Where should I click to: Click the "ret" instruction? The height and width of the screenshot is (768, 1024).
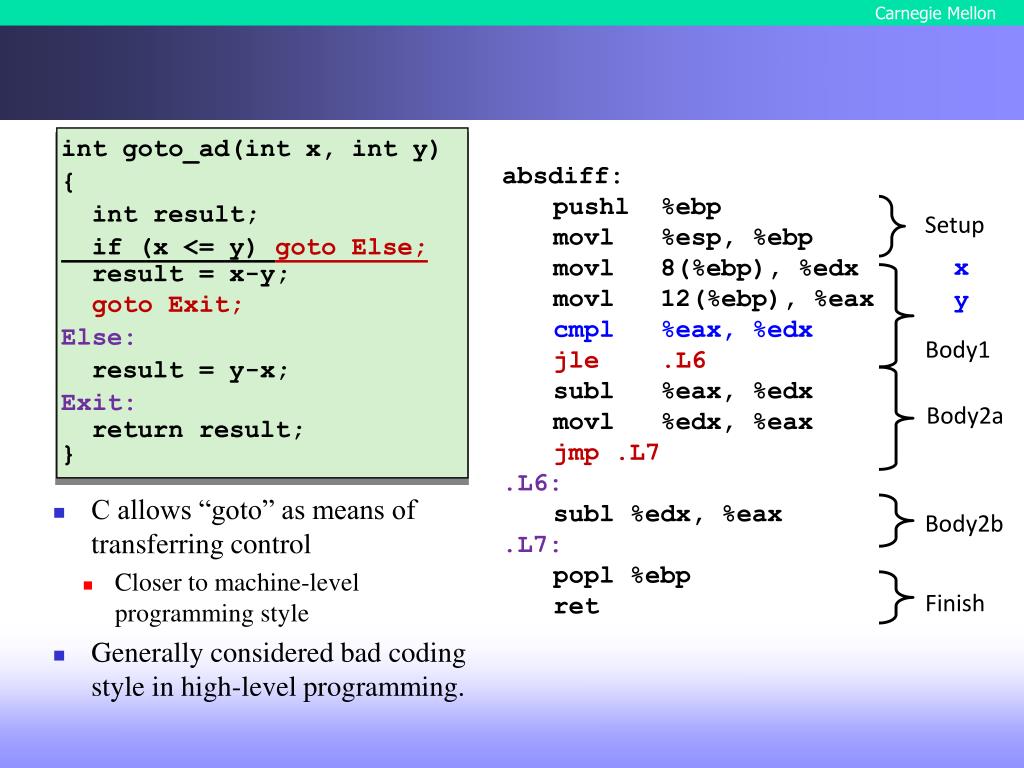click(576, 606)
